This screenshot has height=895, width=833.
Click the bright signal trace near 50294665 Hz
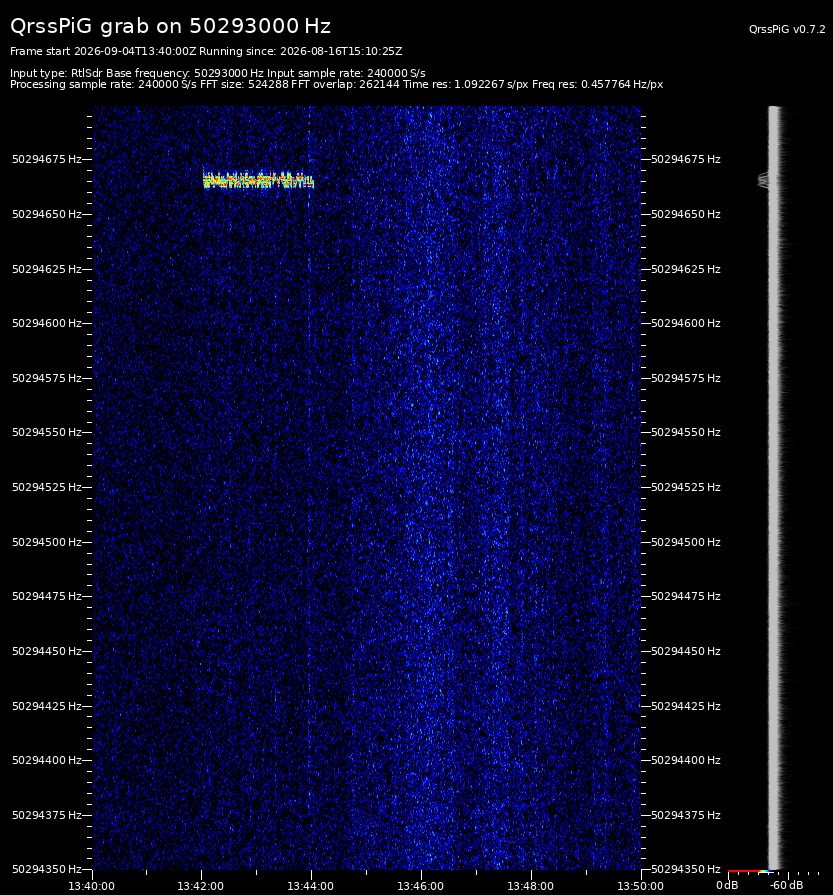[x=259, y=180]
